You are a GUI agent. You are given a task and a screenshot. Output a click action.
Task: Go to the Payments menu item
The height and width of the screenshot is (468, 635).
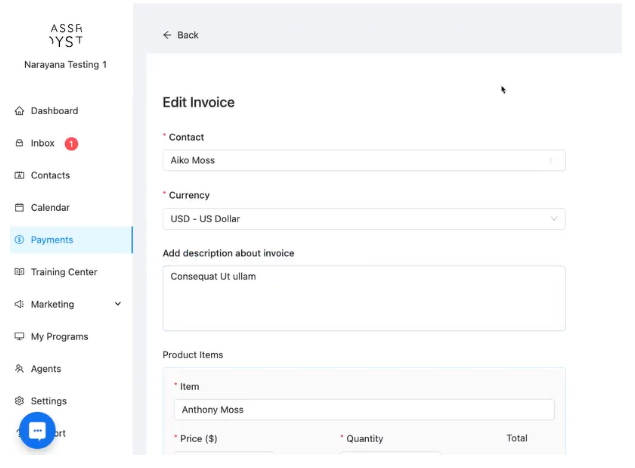tap(52, 240)
